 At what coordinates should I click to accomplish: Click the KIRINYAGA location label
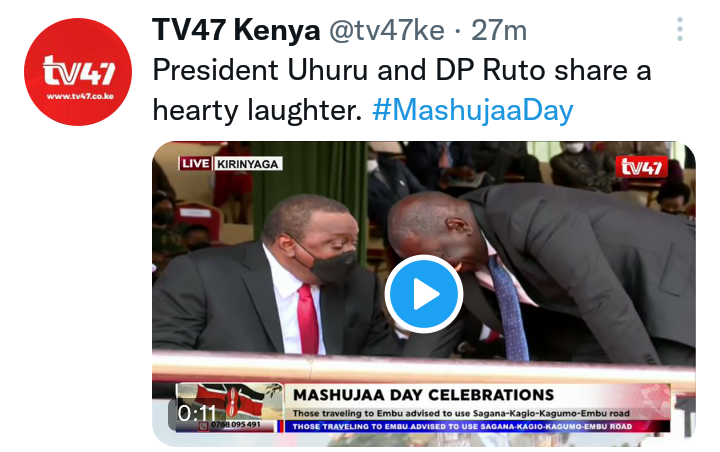[x=248, y=164]
